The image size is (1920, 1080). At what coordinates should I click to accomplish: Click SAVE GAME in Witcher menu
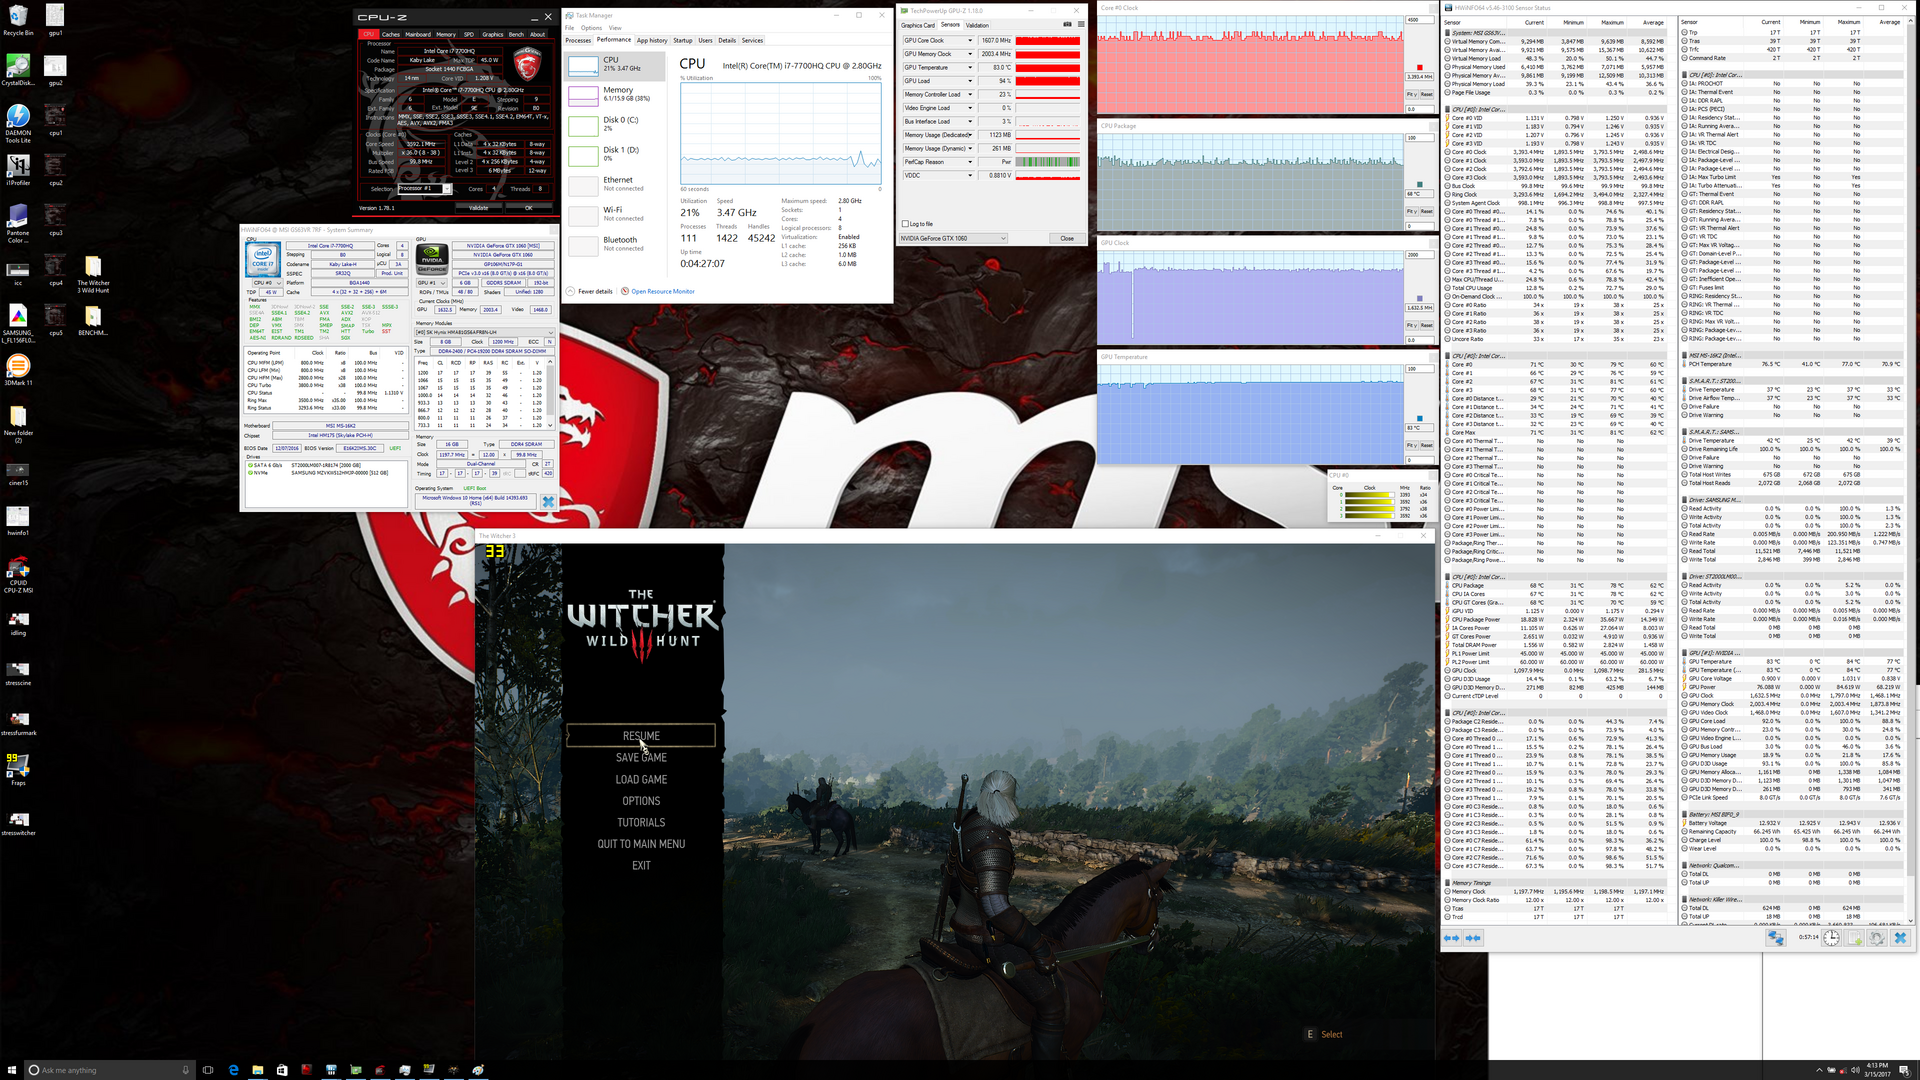click(x=641, y=758)
